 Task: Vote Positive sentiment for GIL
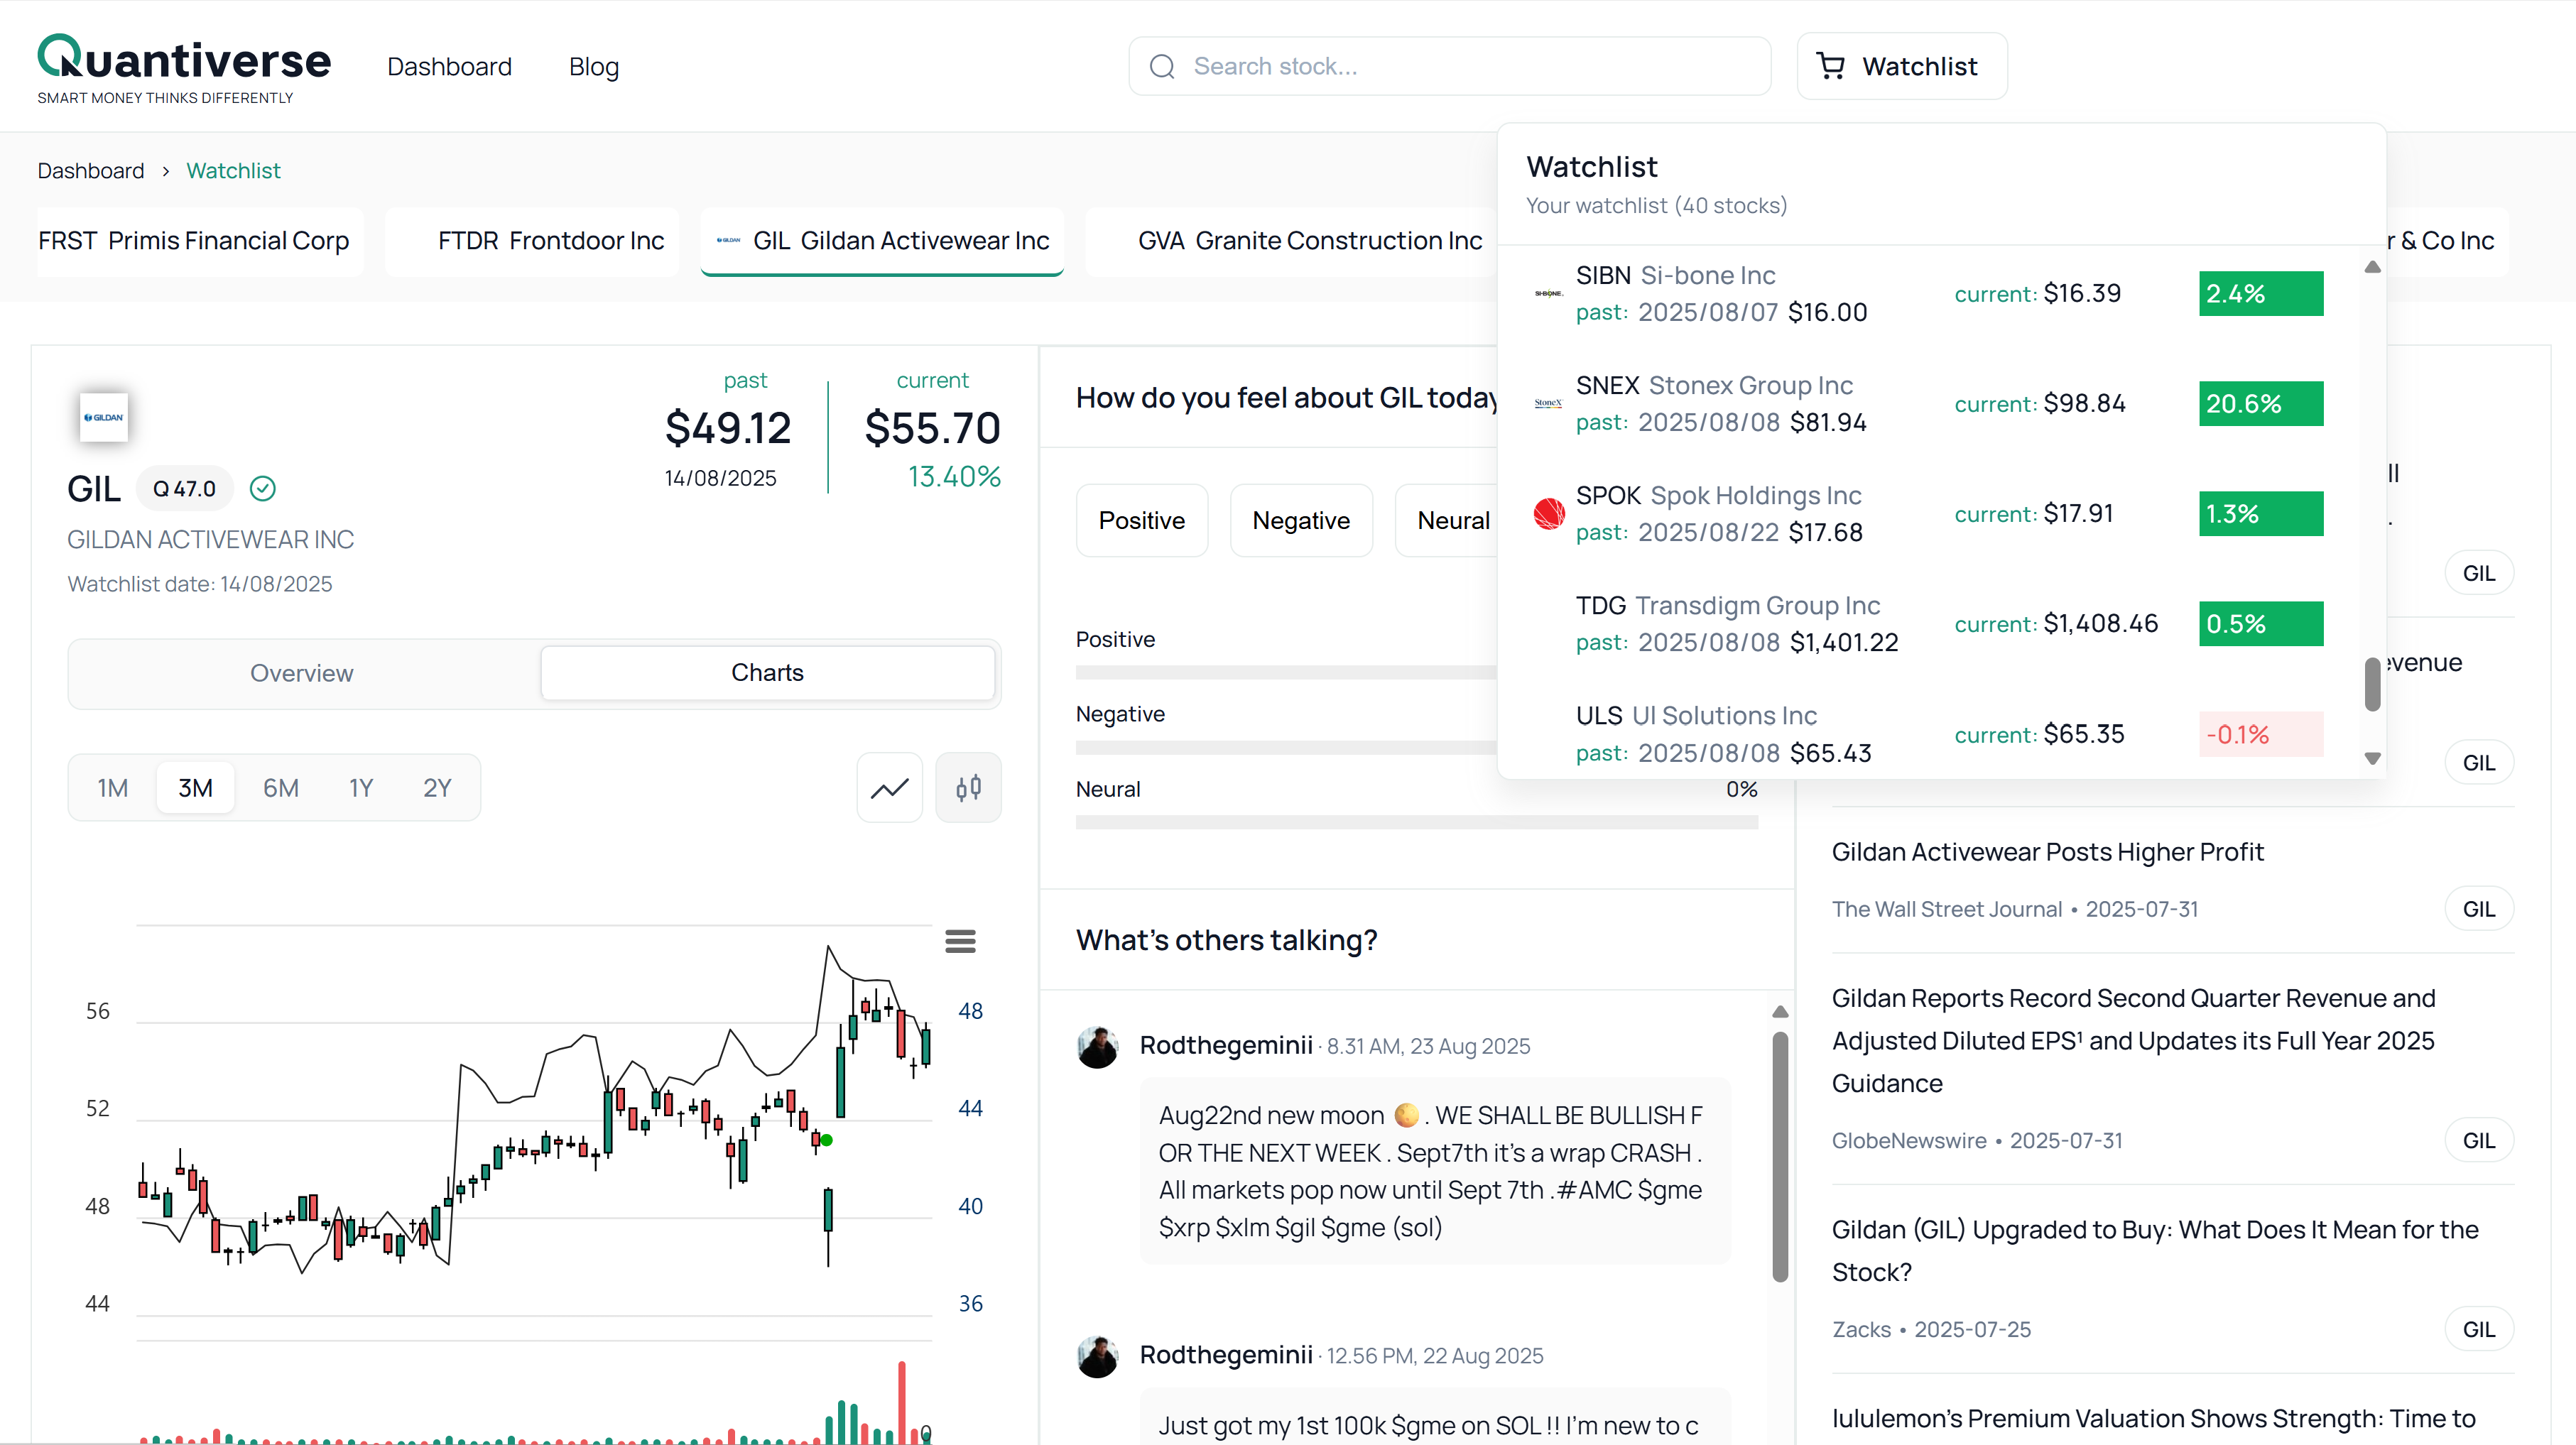(x=1142, y=521)
